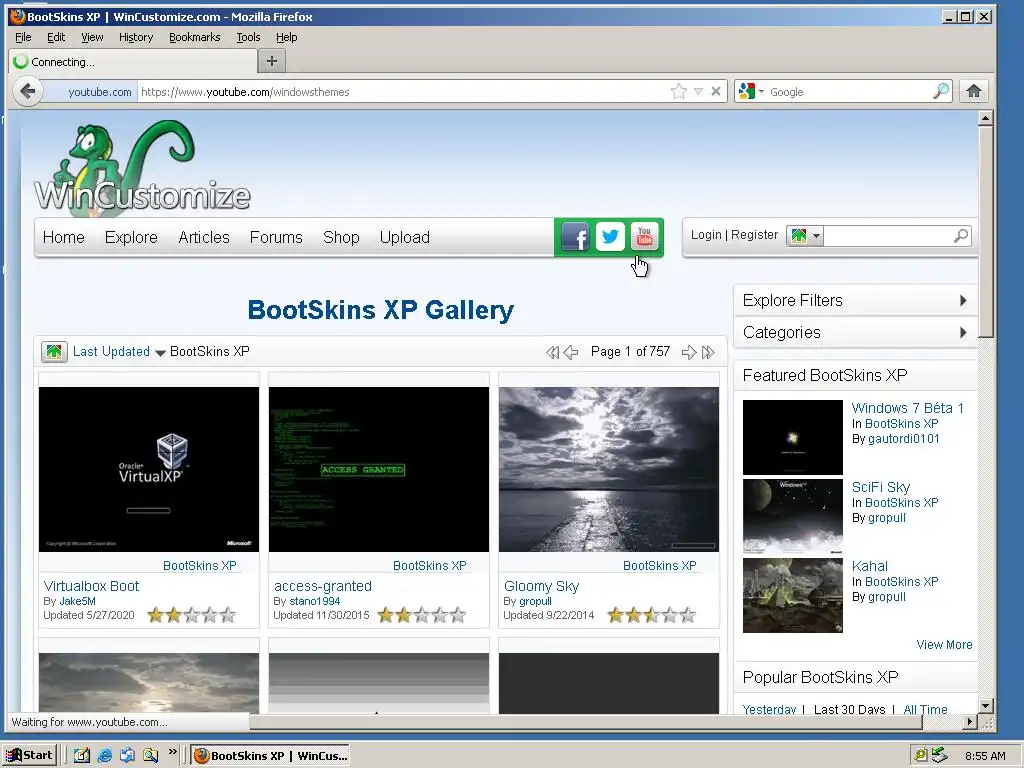This screenshot has height=768, width=1024.
Task: Open a new tab with plus button
Action: (272, 61)
